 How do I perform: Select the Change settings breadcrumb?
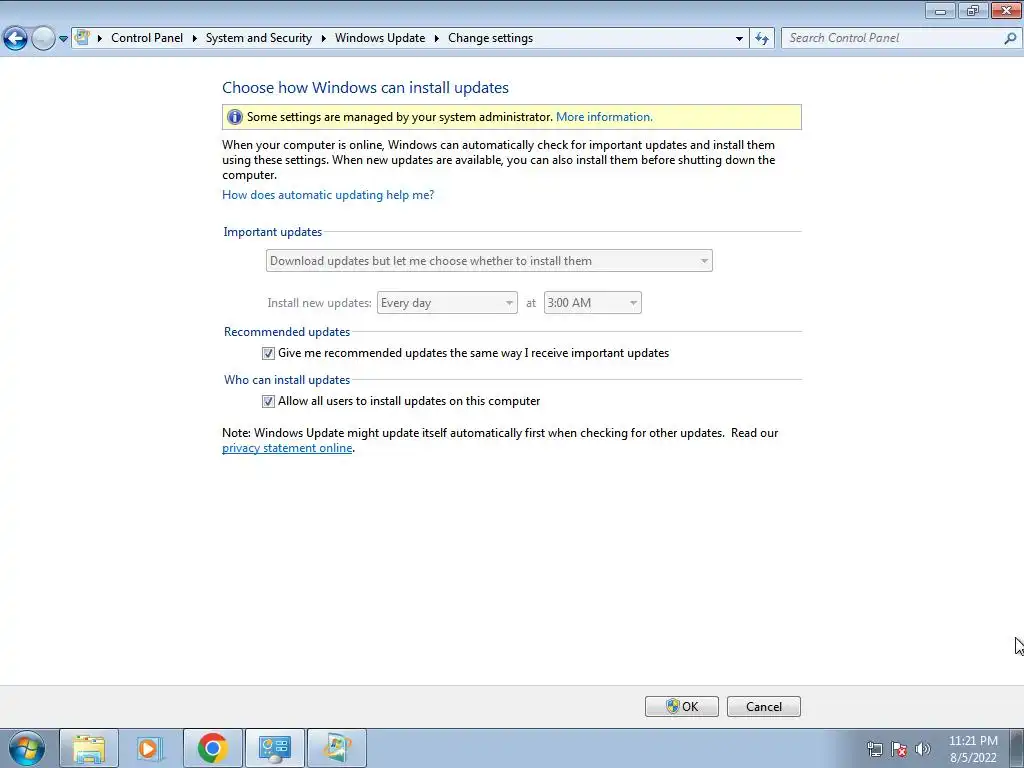tap(490, 38)
